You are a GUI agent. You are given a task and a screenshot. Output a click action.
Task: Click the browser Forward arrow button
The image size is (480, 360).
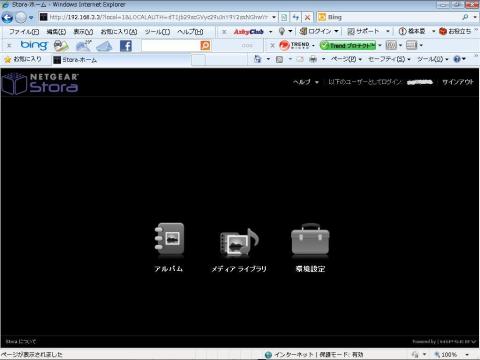[21, 17]
